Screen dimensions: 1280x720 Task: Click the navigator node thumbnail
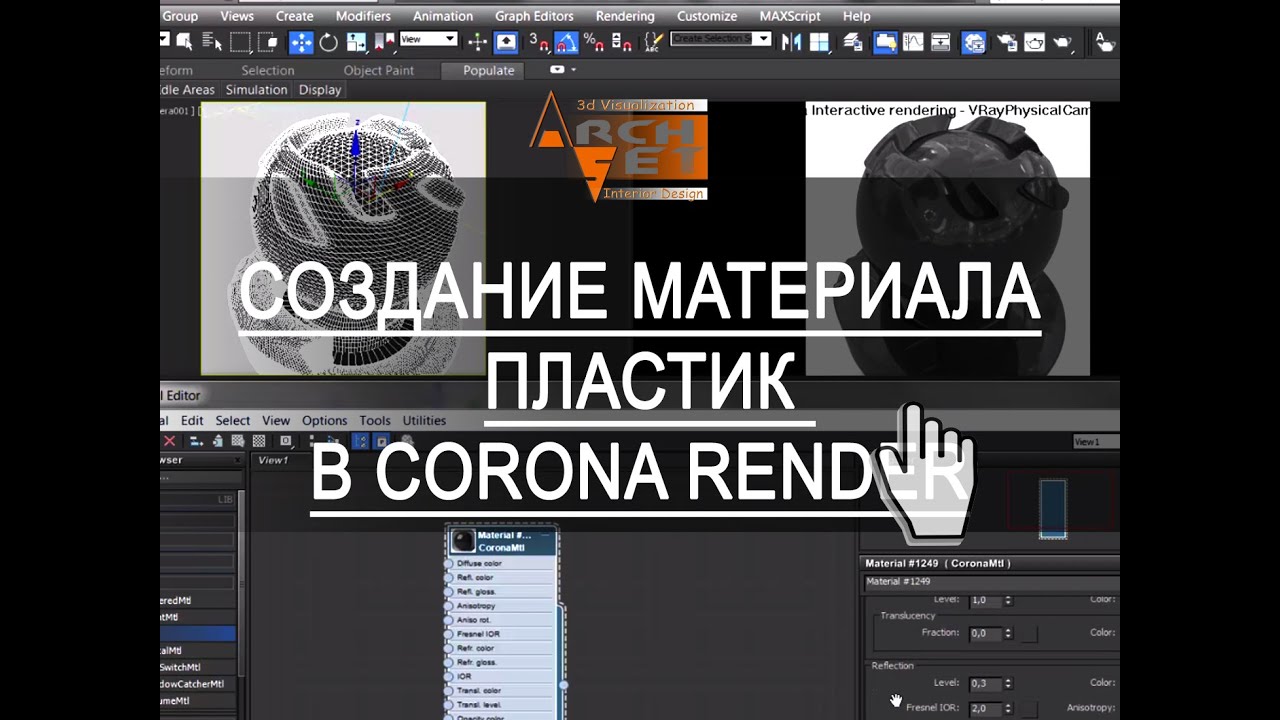1053,508
